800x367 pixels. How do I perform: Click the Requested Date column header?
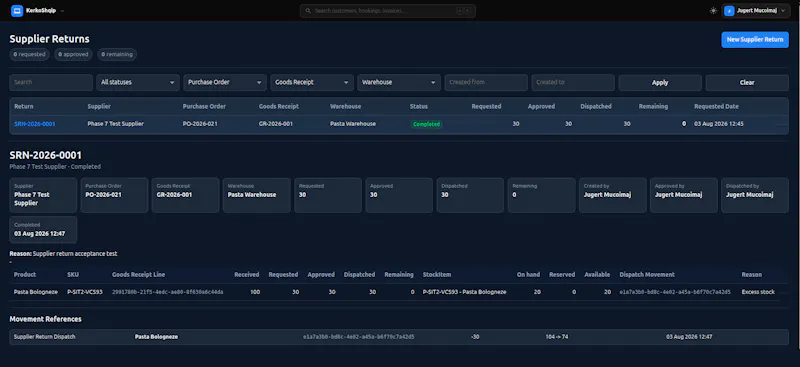coord(716,107)
